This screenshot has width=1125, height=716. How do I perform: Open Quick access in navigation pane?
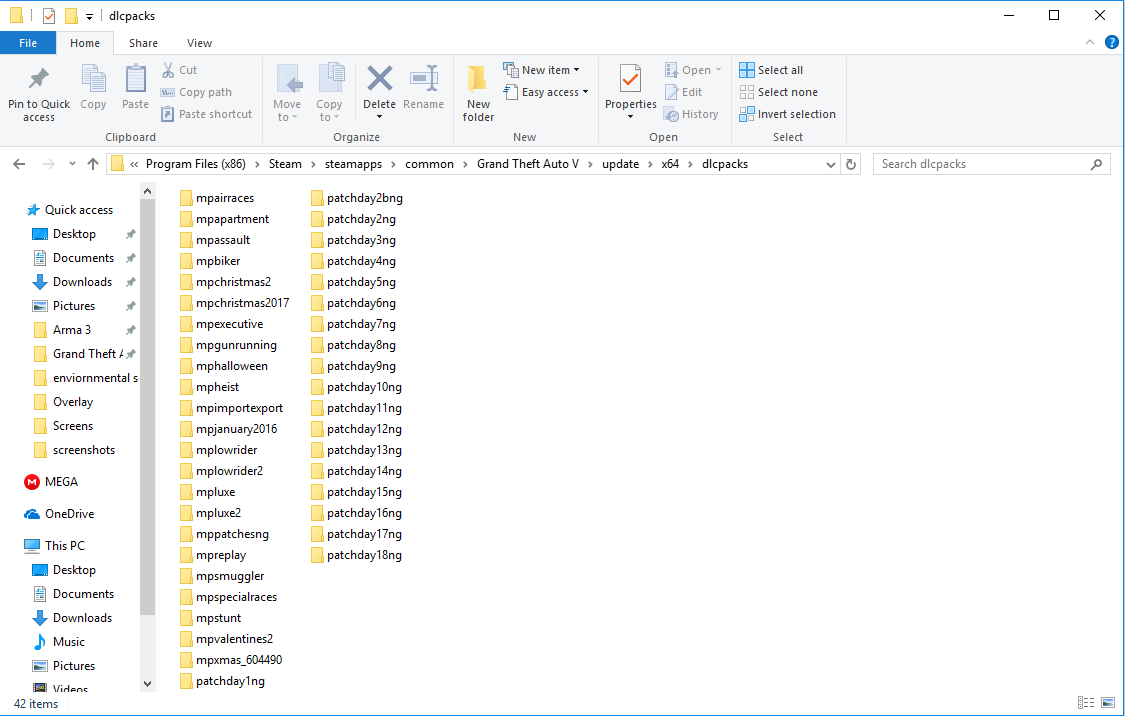70,210
